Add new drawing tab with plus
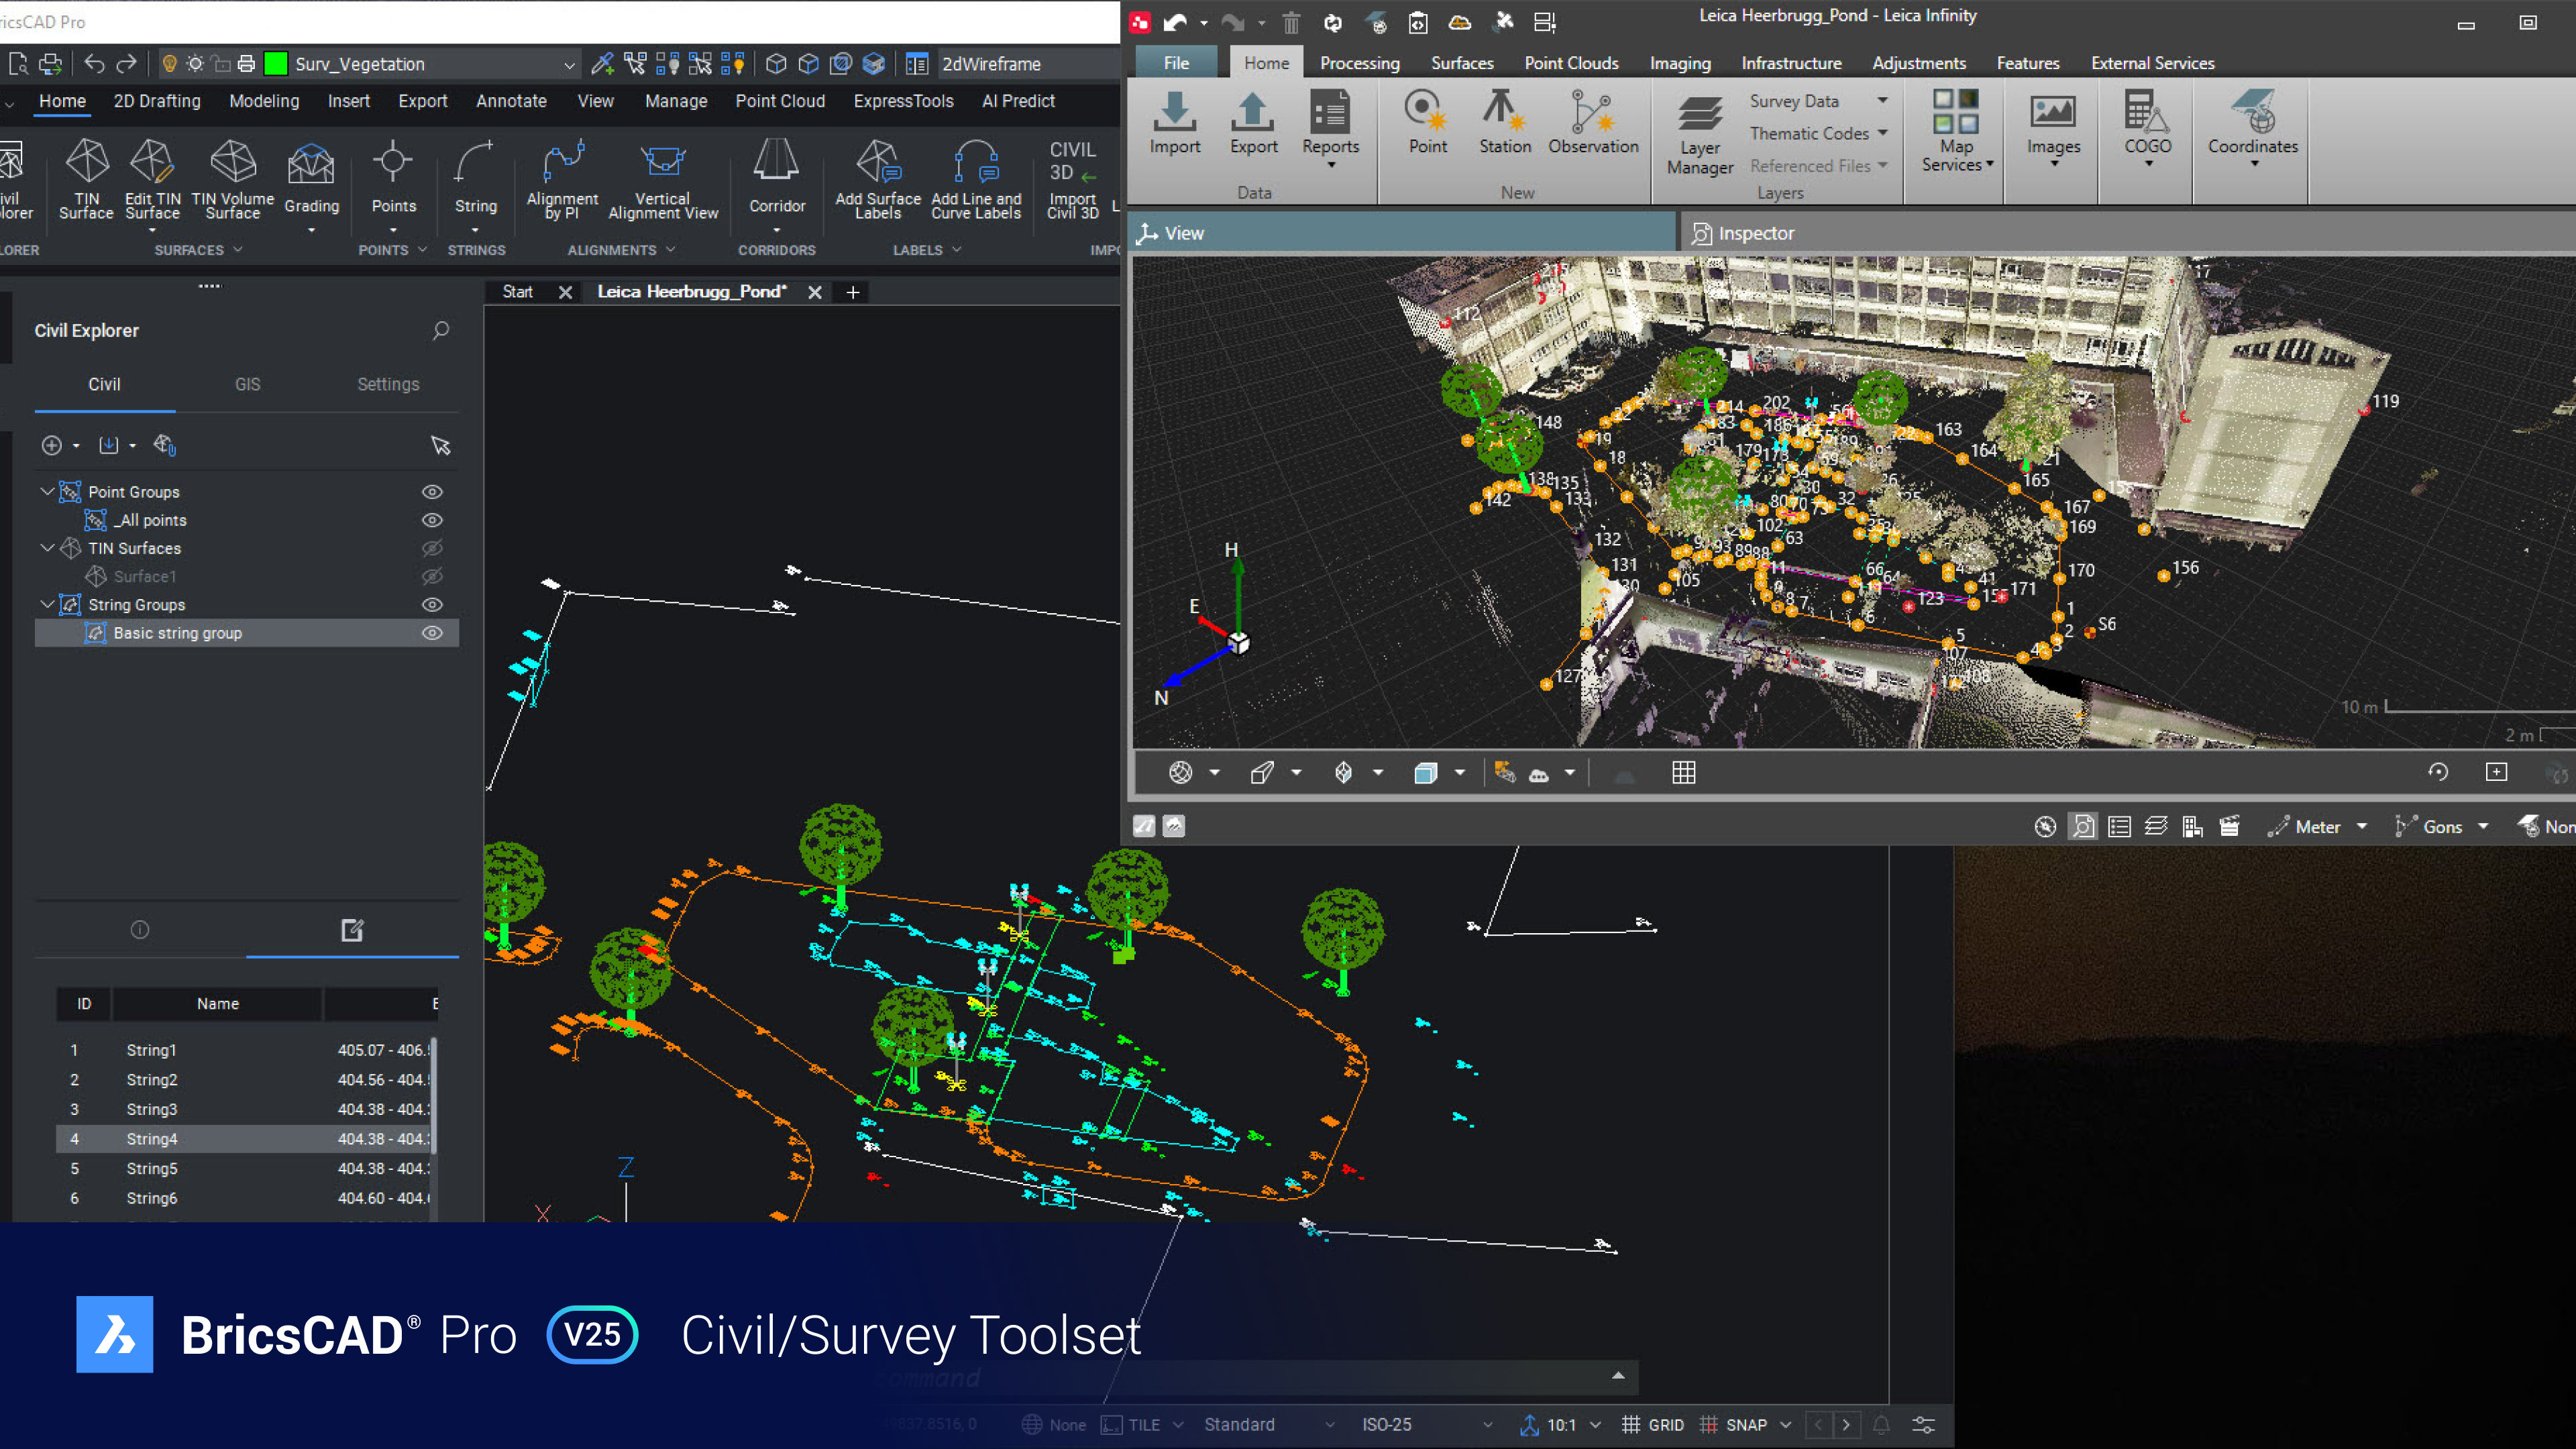The image size is (2576, 1449). (x=853, y=292)
